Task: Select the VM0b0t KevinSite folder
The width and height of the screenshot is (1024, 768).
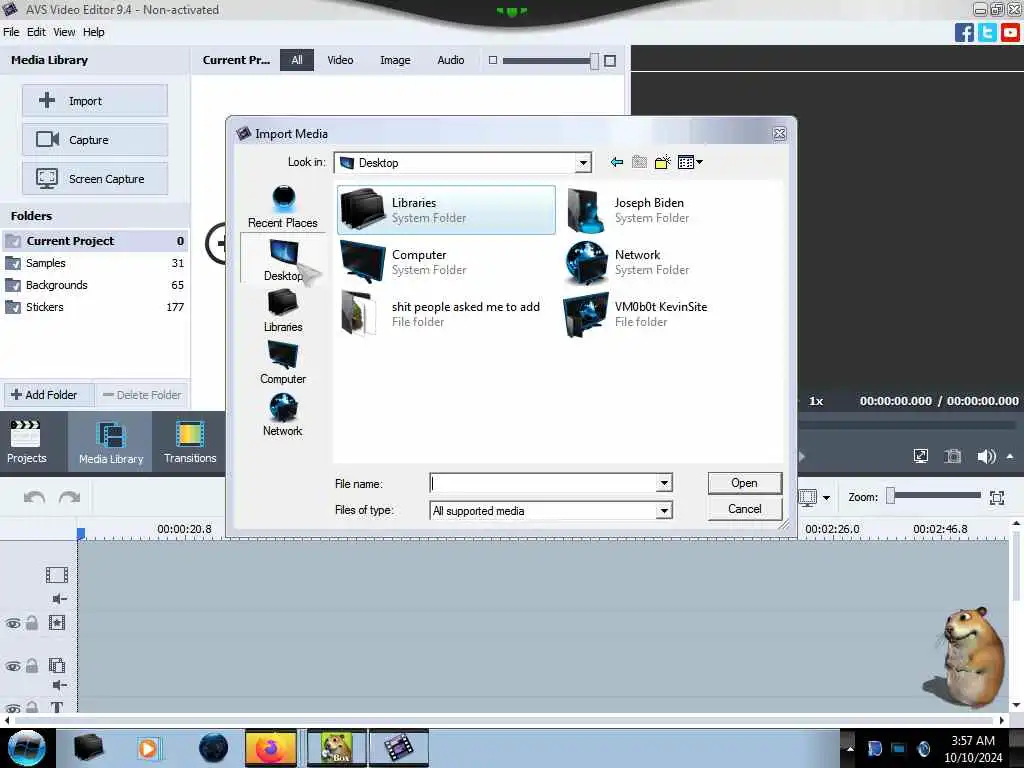Action: point(635,313)
